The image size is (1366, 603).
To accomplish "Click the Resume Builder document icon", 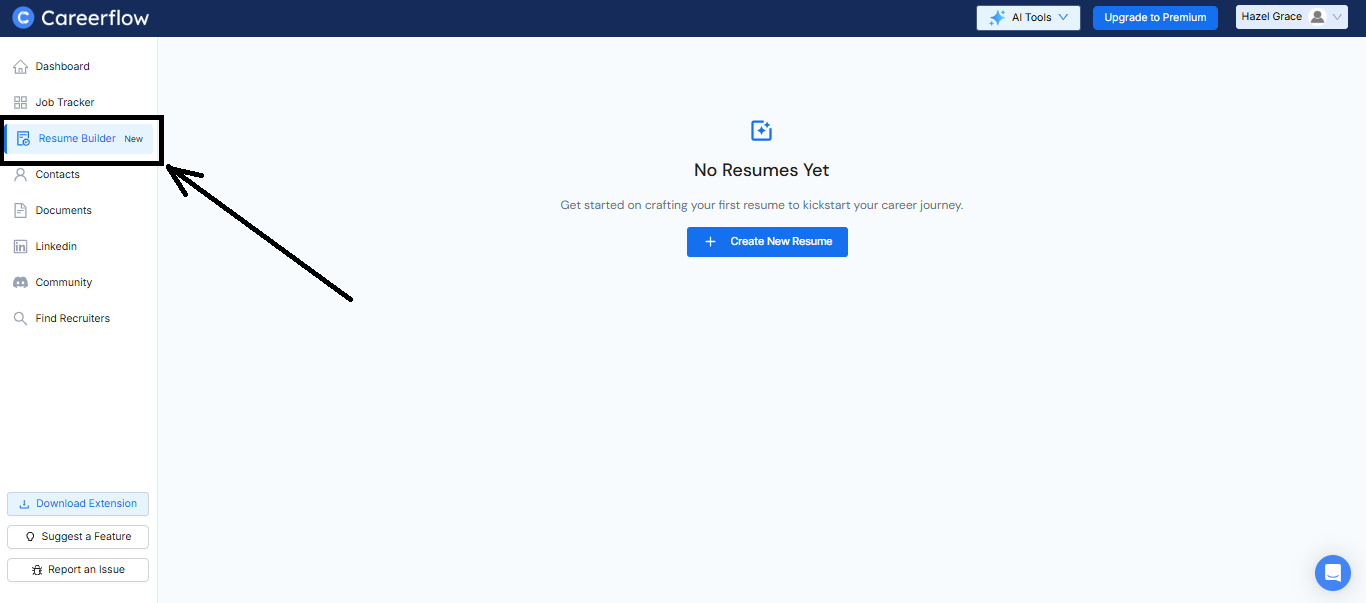I will pos(23,139).
